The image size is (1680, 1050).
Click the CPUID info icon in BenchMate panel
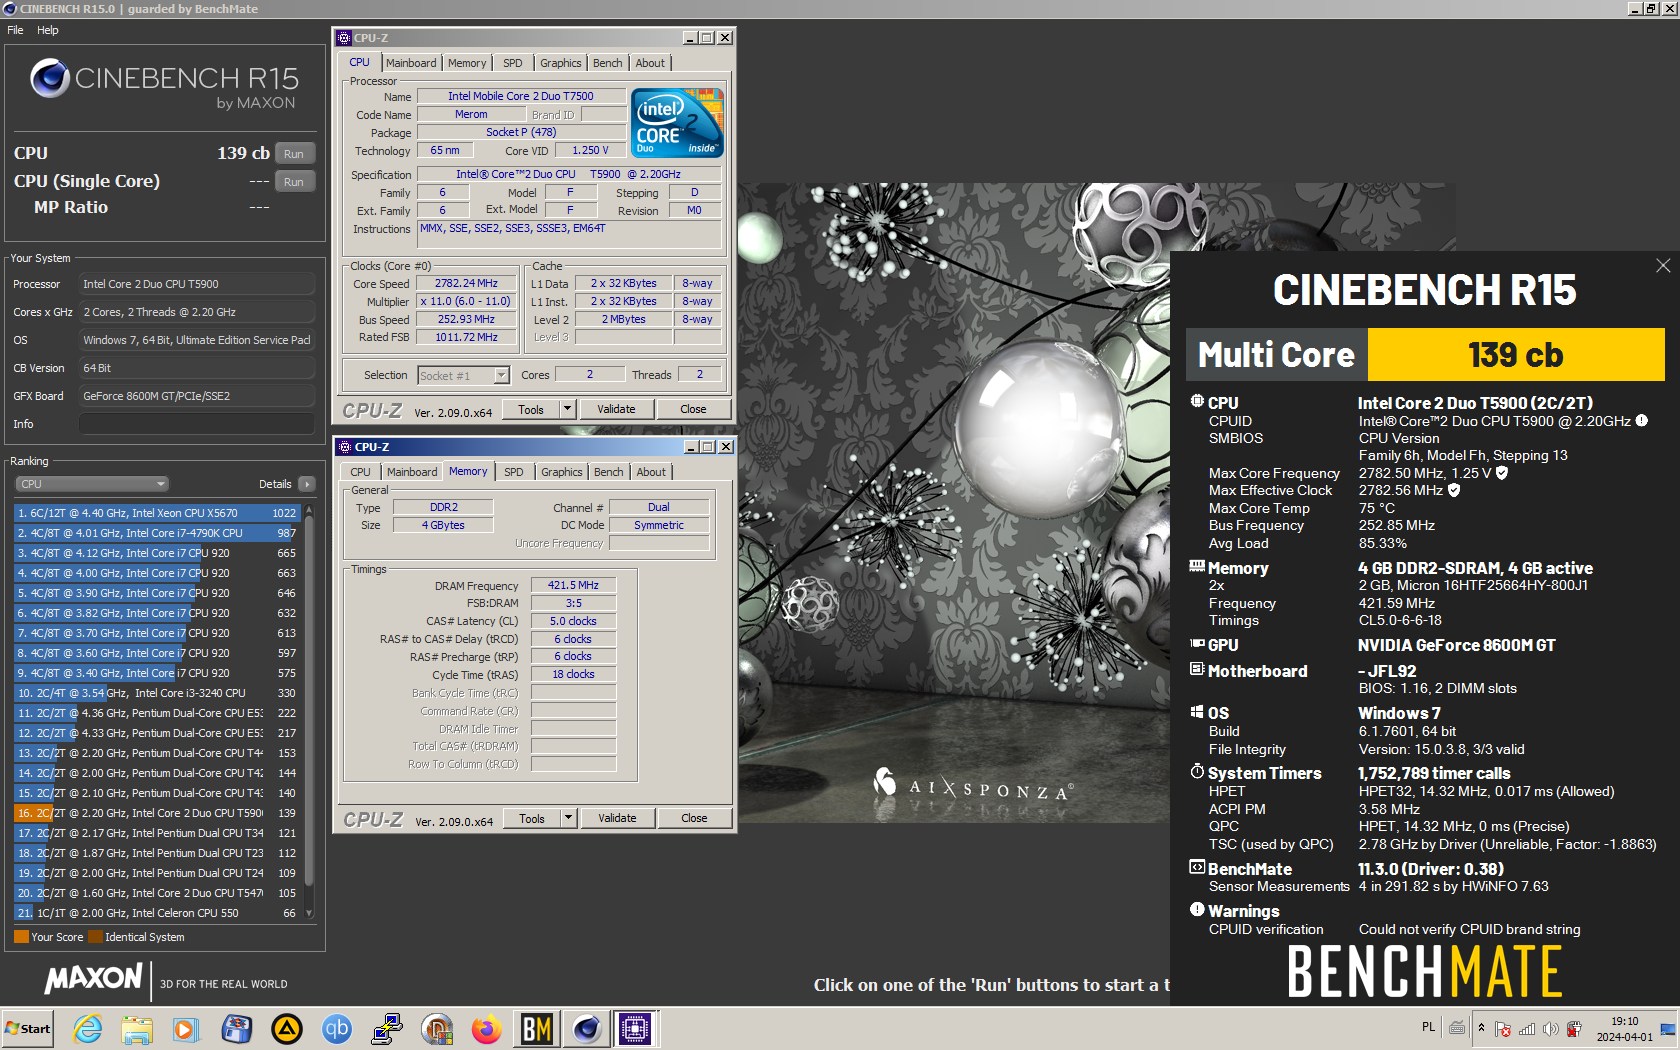[x=1641, y=421]
